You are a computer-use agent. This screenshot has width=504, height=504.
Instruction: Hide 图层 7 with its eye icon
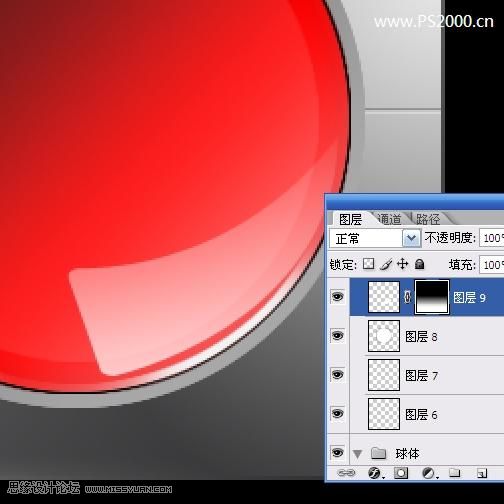338,374
